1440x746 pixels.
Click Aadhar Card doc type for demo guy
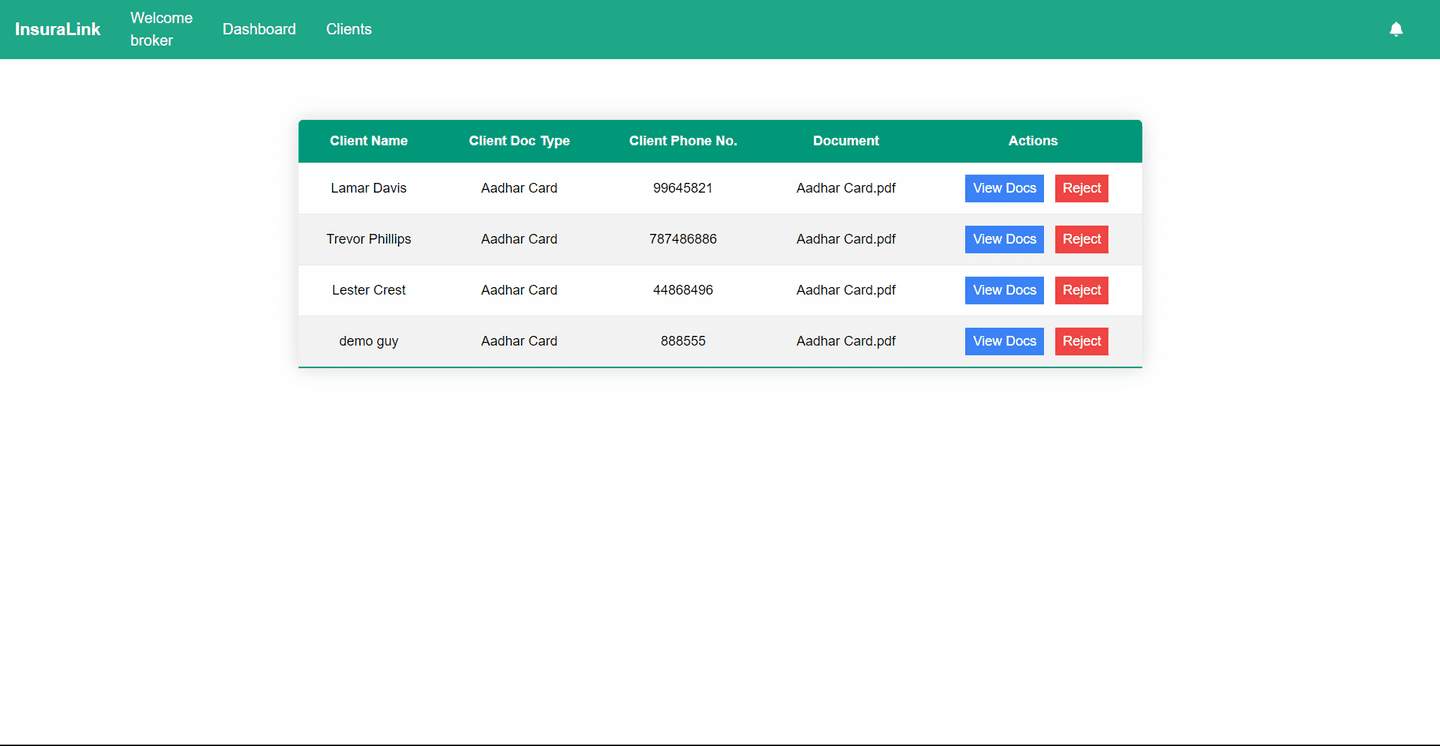(x=519, y=341)
